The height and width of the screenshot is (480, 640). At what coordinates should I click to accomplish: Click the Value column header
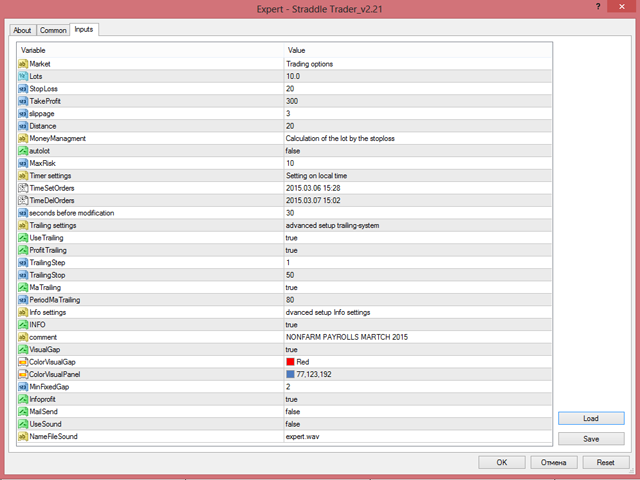coord(418,50)
